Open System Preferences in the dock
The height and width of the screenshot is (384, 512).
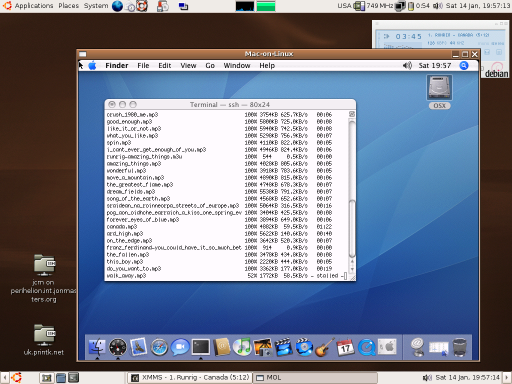[387, 347]
